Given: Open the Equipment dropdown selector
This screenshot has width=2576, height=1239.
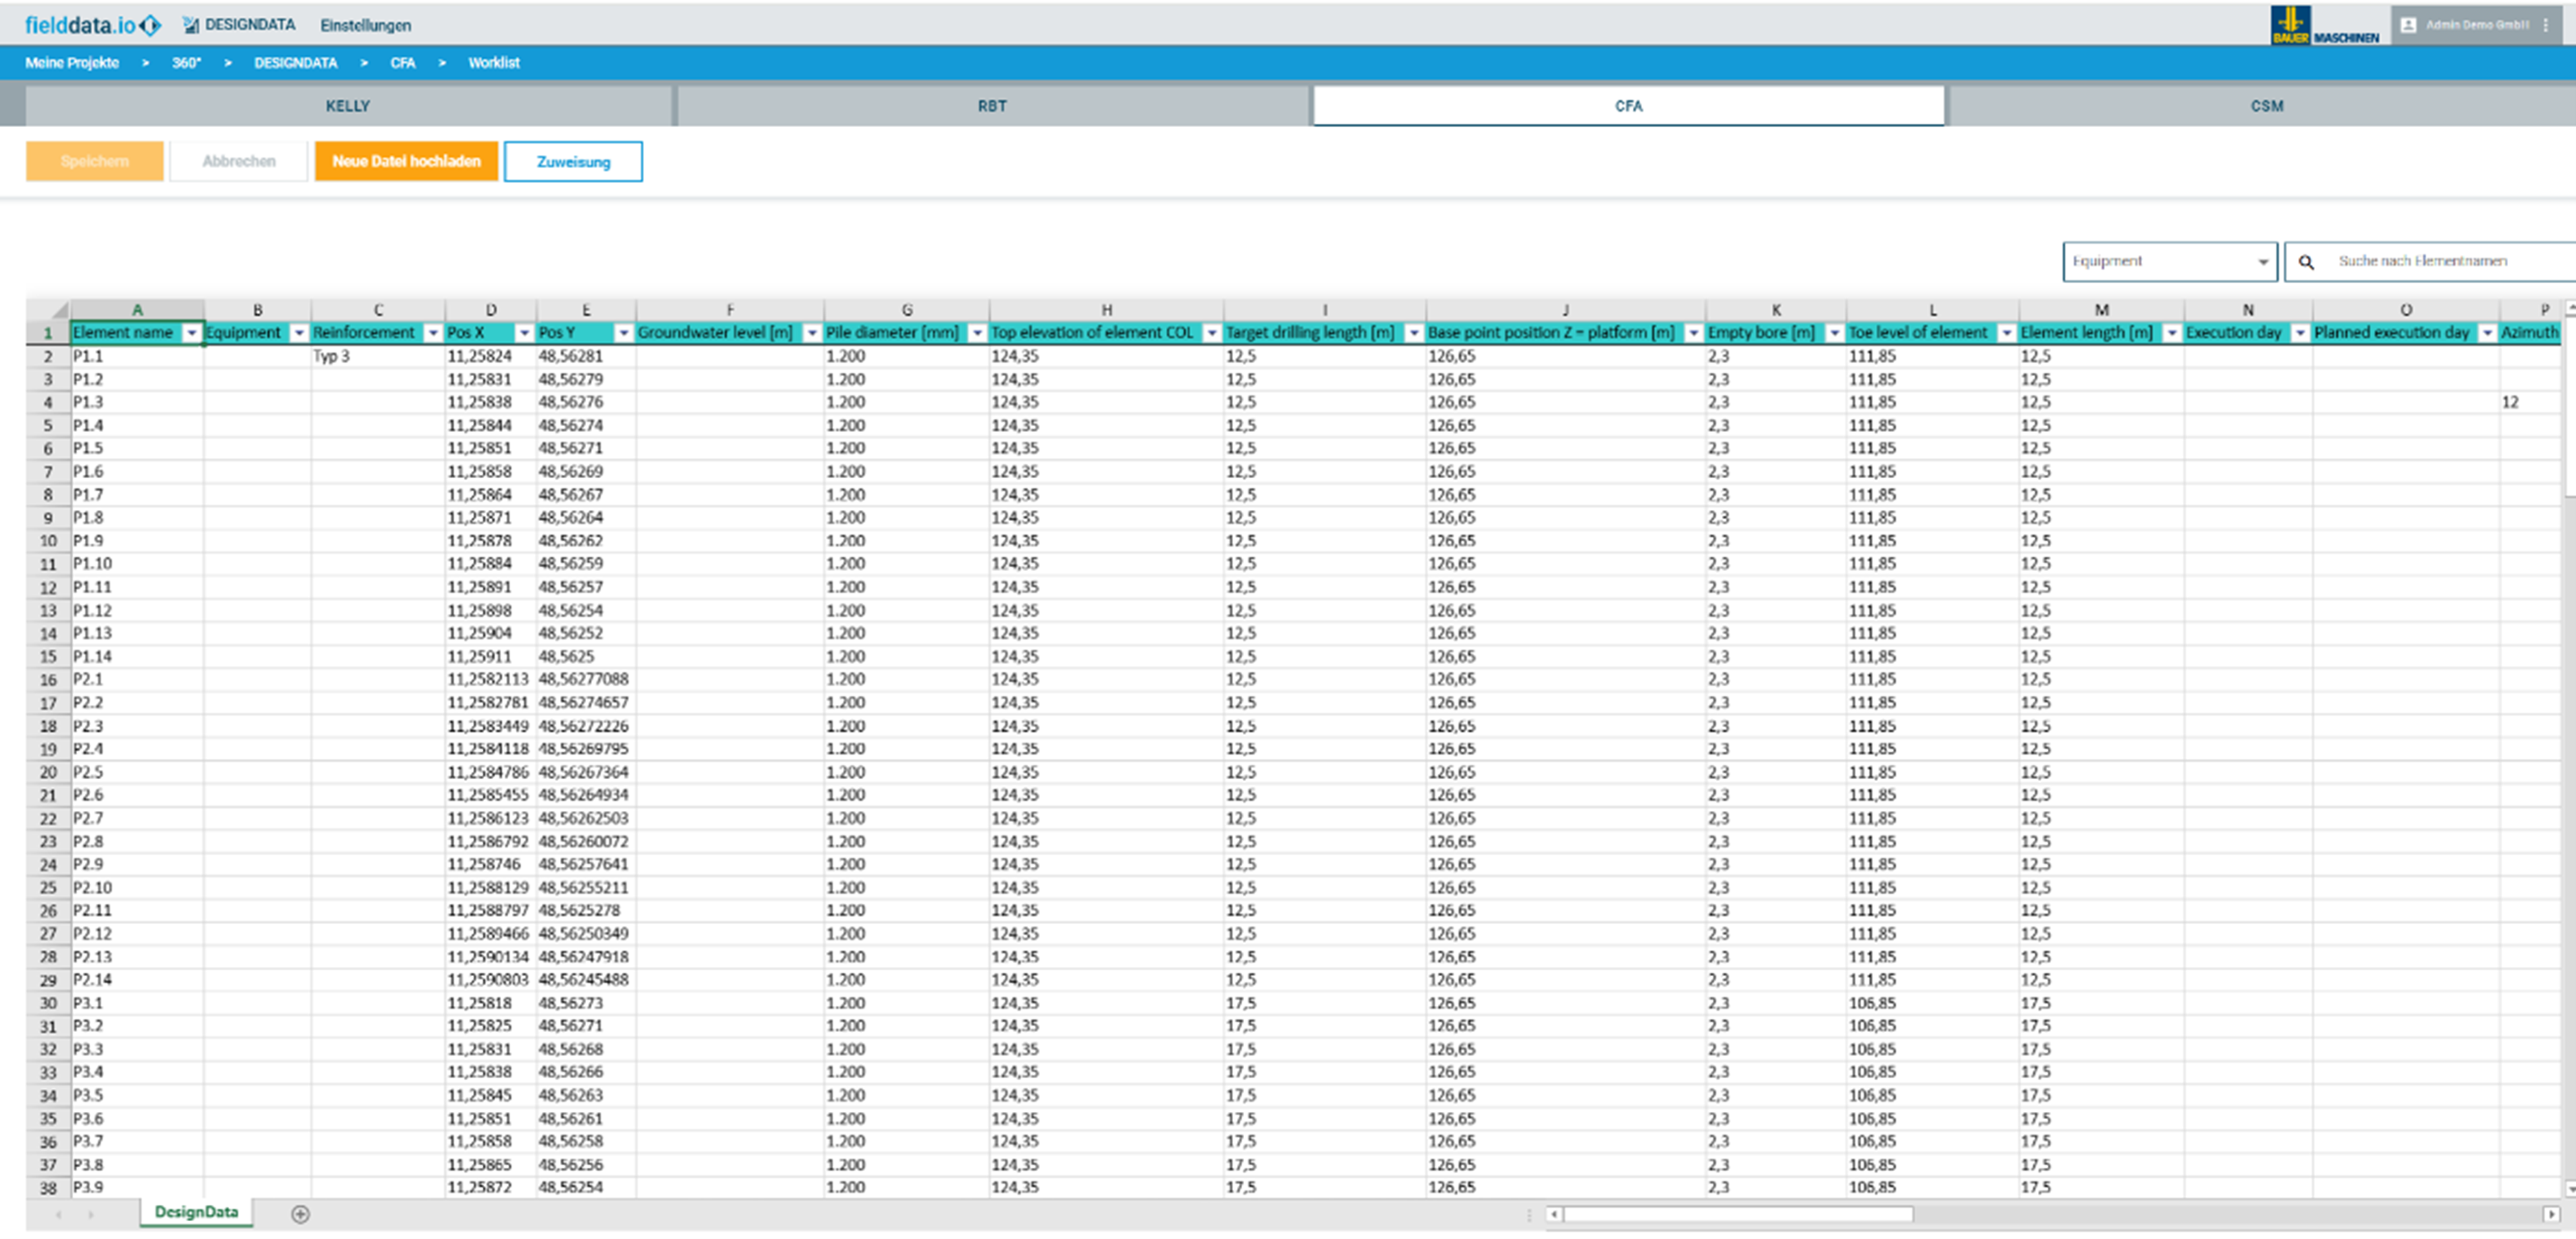Looking at the screenshot, I should (x=2169, y=261).
